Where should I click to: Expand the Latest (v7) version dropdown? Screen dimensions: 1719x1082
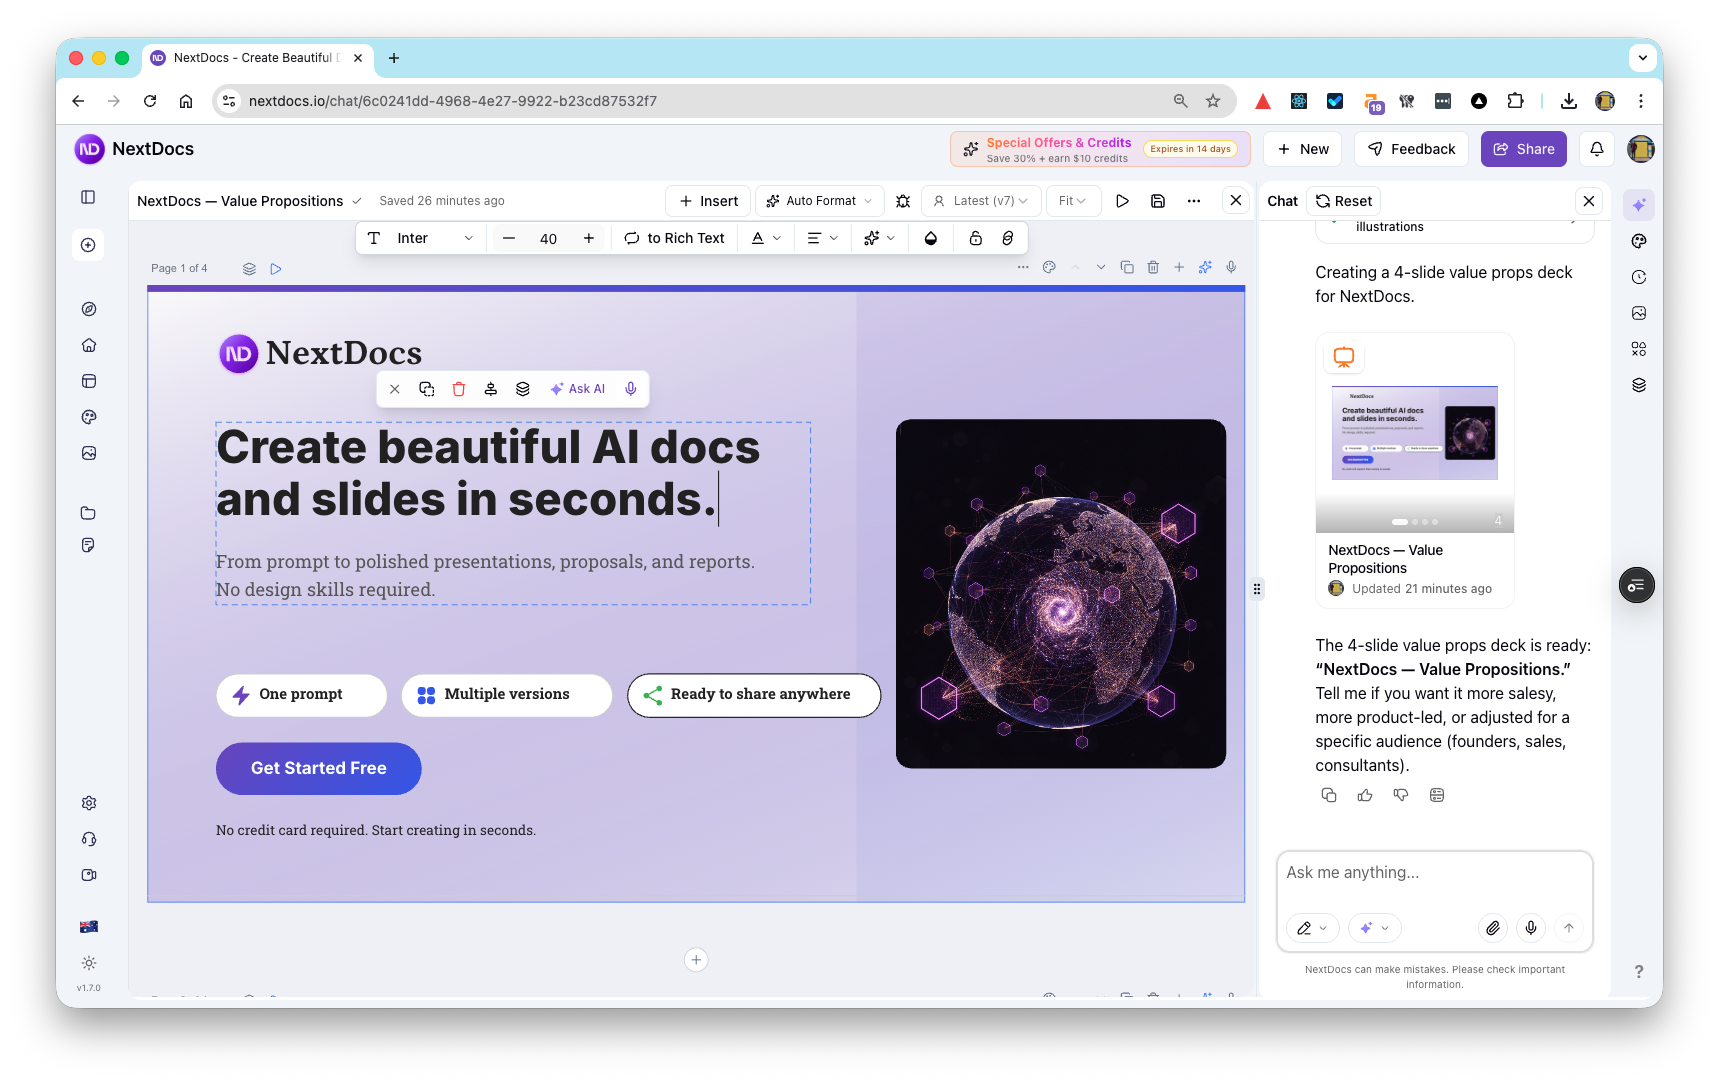coord(981,200)
